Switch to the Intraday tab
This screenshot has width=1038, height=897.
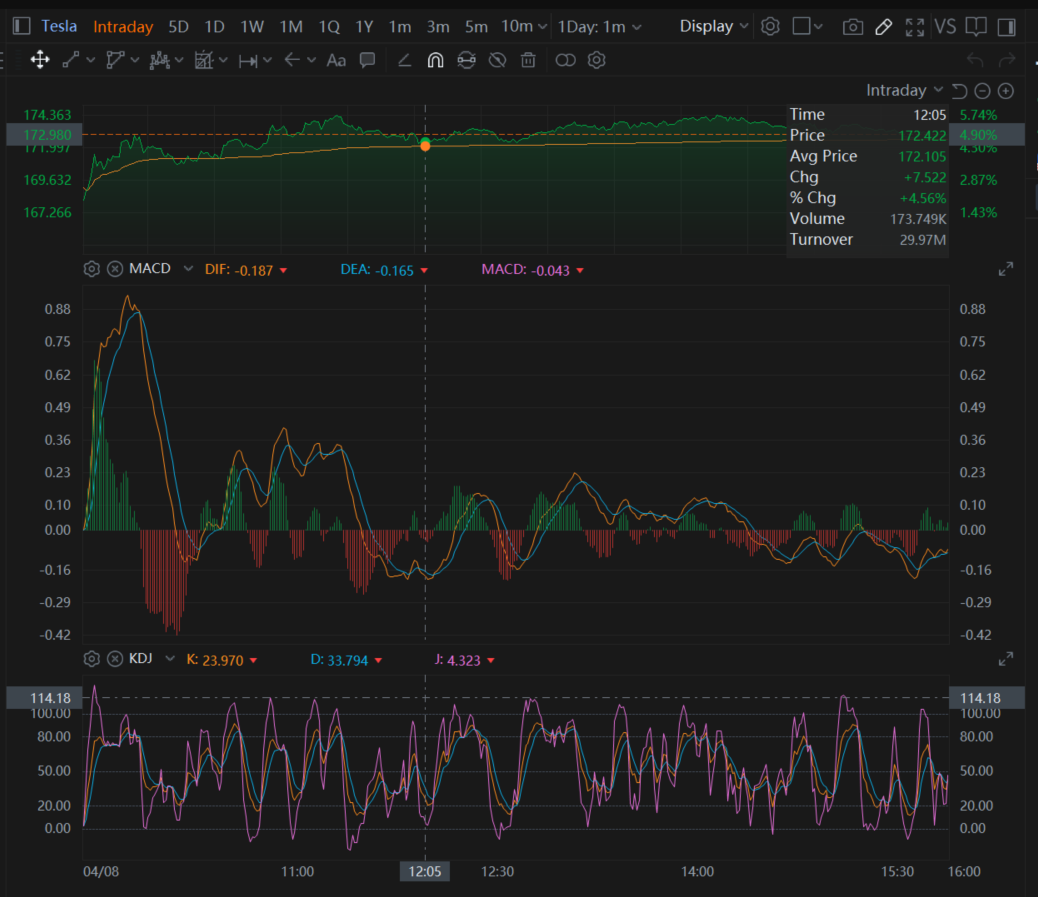(123, 27)
